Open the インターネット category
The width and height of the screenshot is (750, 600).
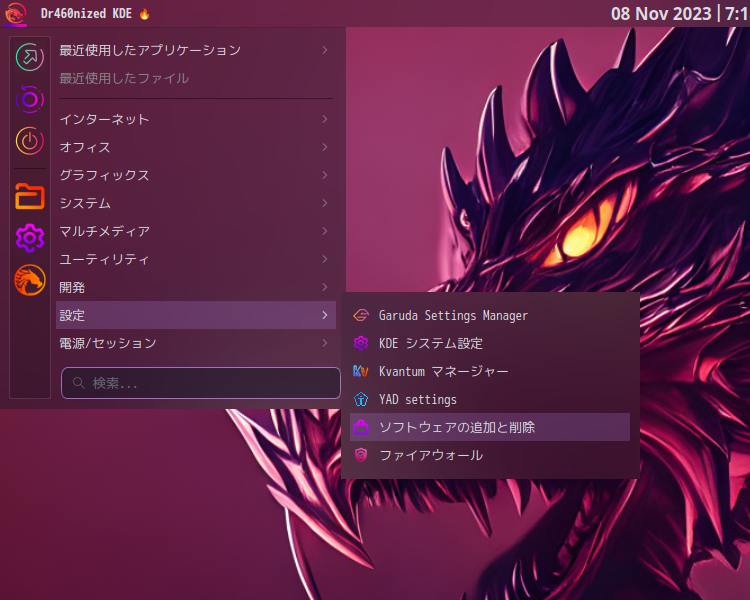(x=196, y=119)
